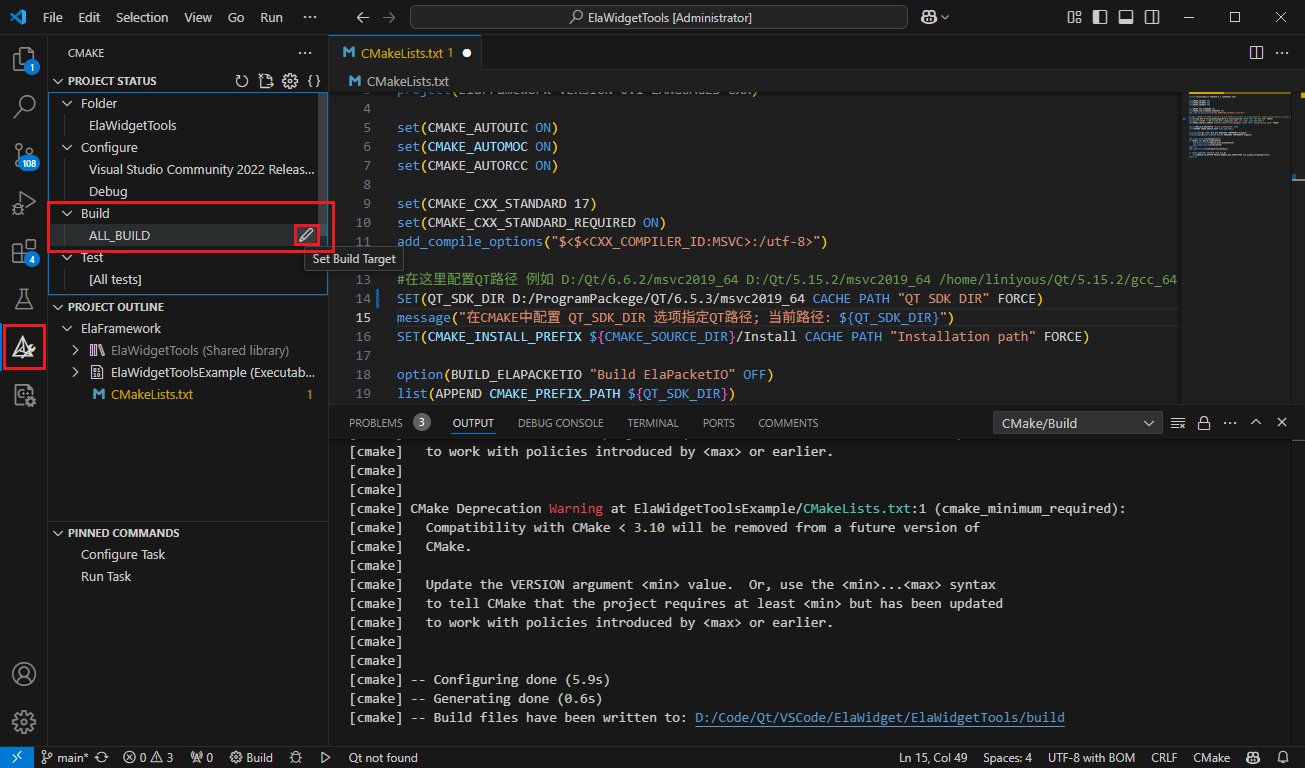1305x768 pixels.
Task: Click the refresh icon in Project Status header
Action: tap(241, 81)
